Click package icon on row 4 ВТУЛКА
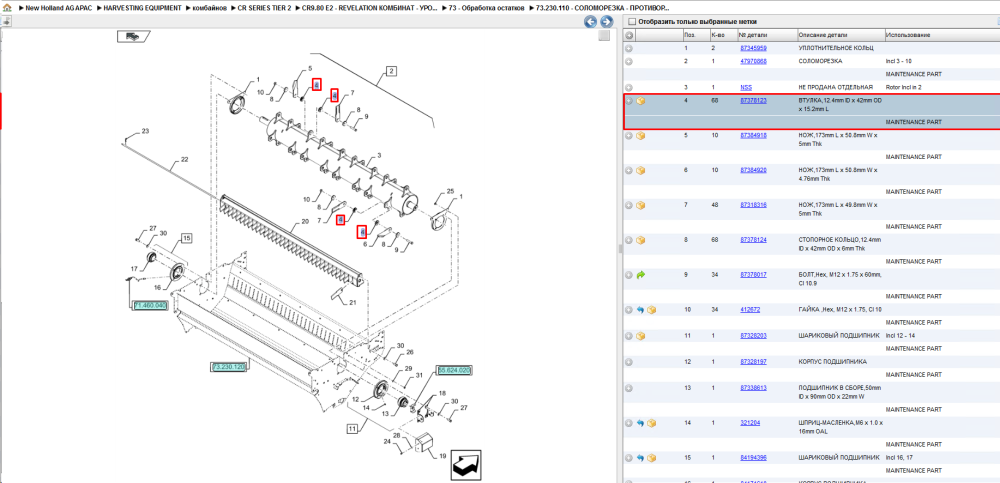 641,101
